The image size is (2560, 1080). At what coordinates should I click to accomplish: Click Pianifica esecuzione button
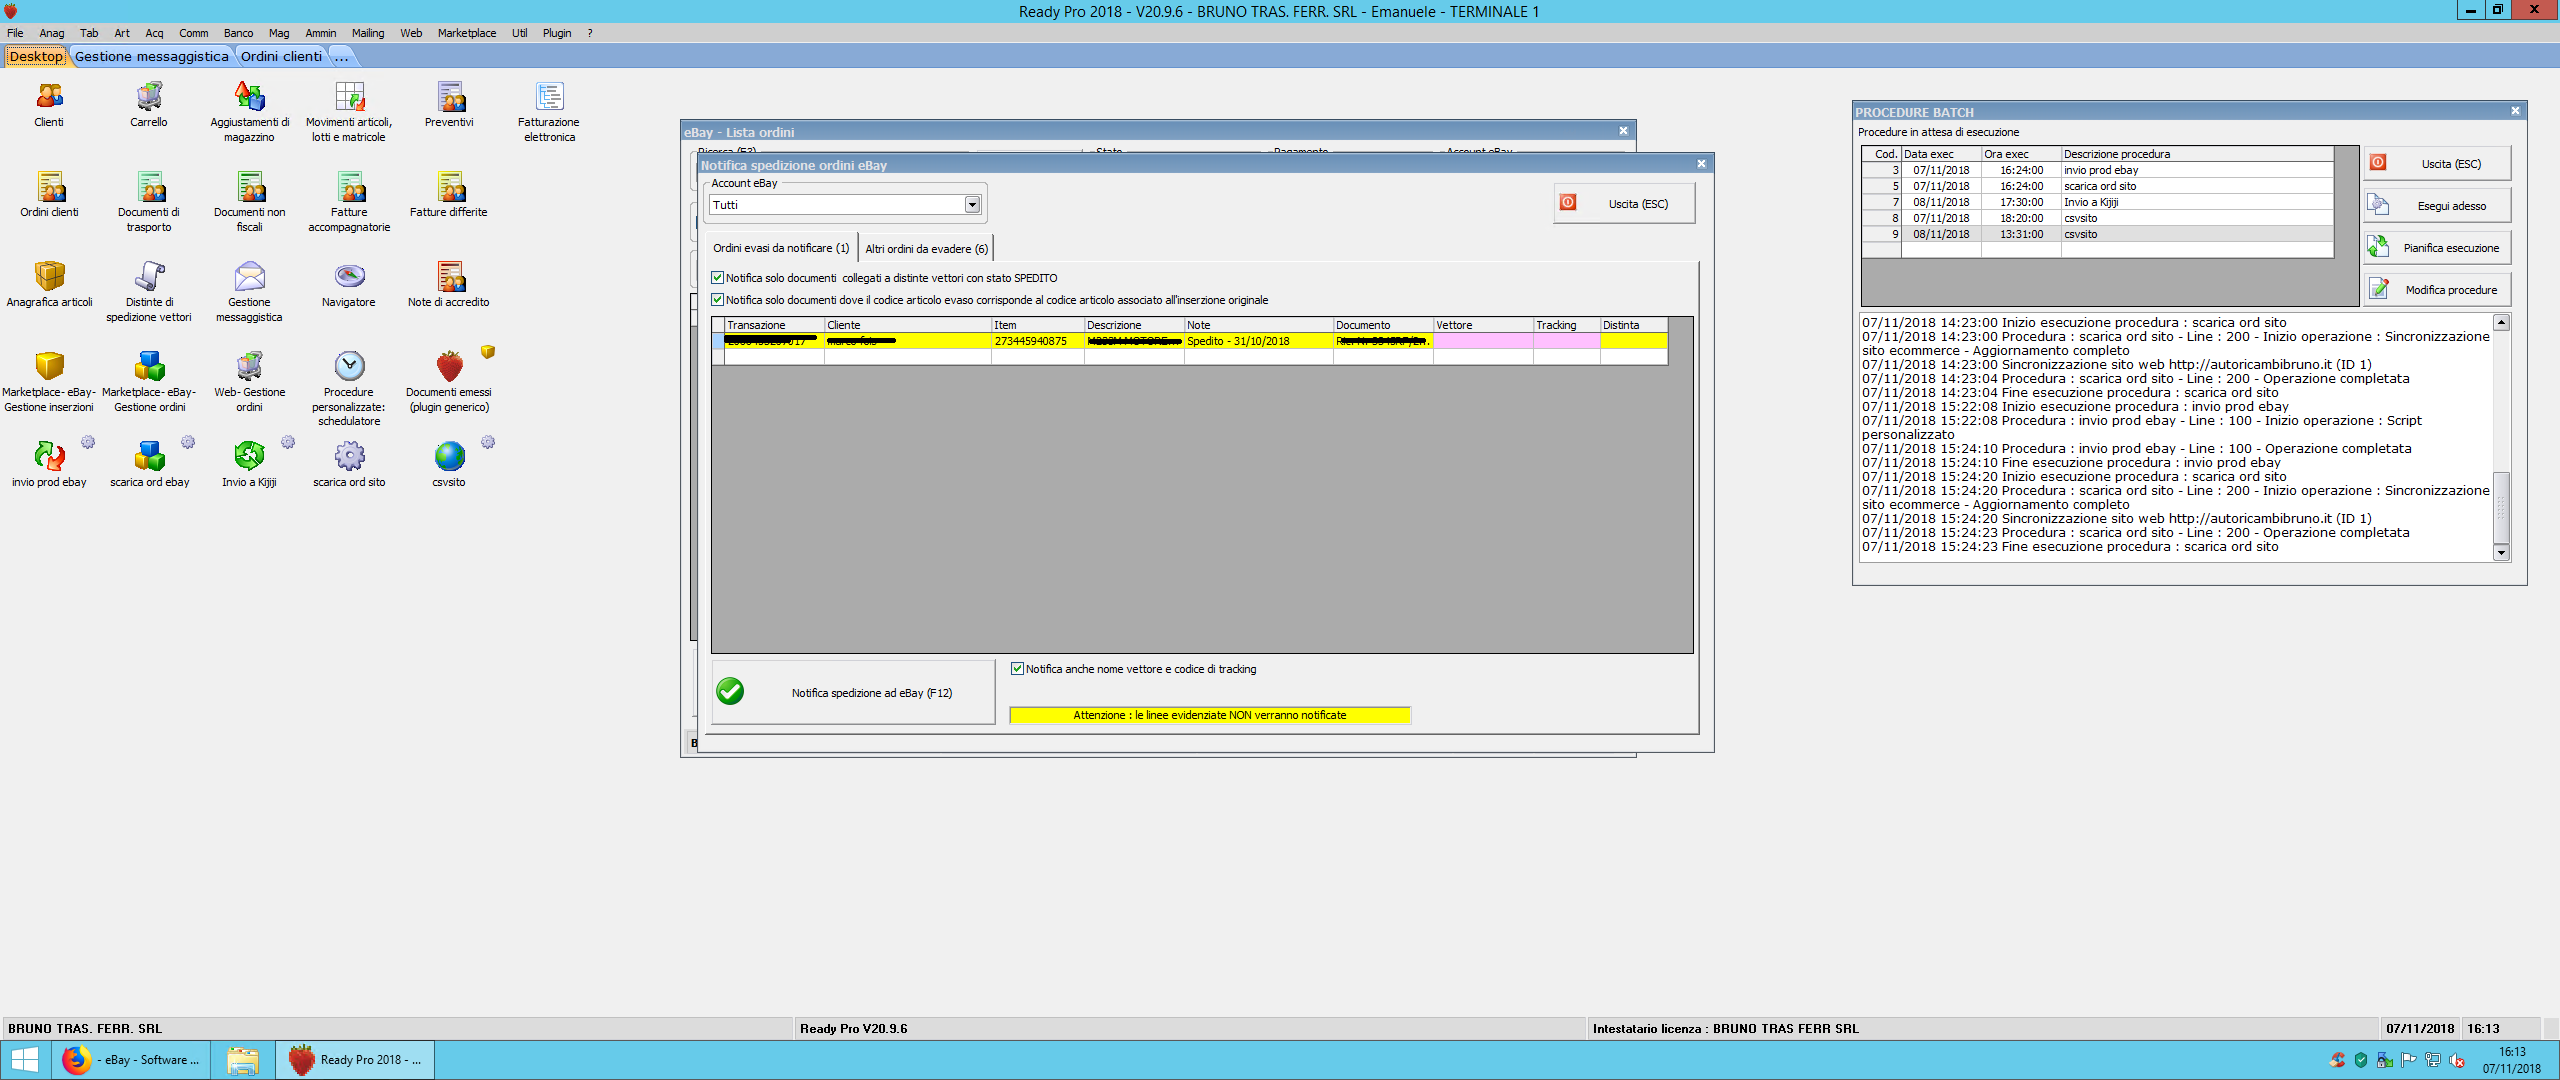[x=2436, y=248]
